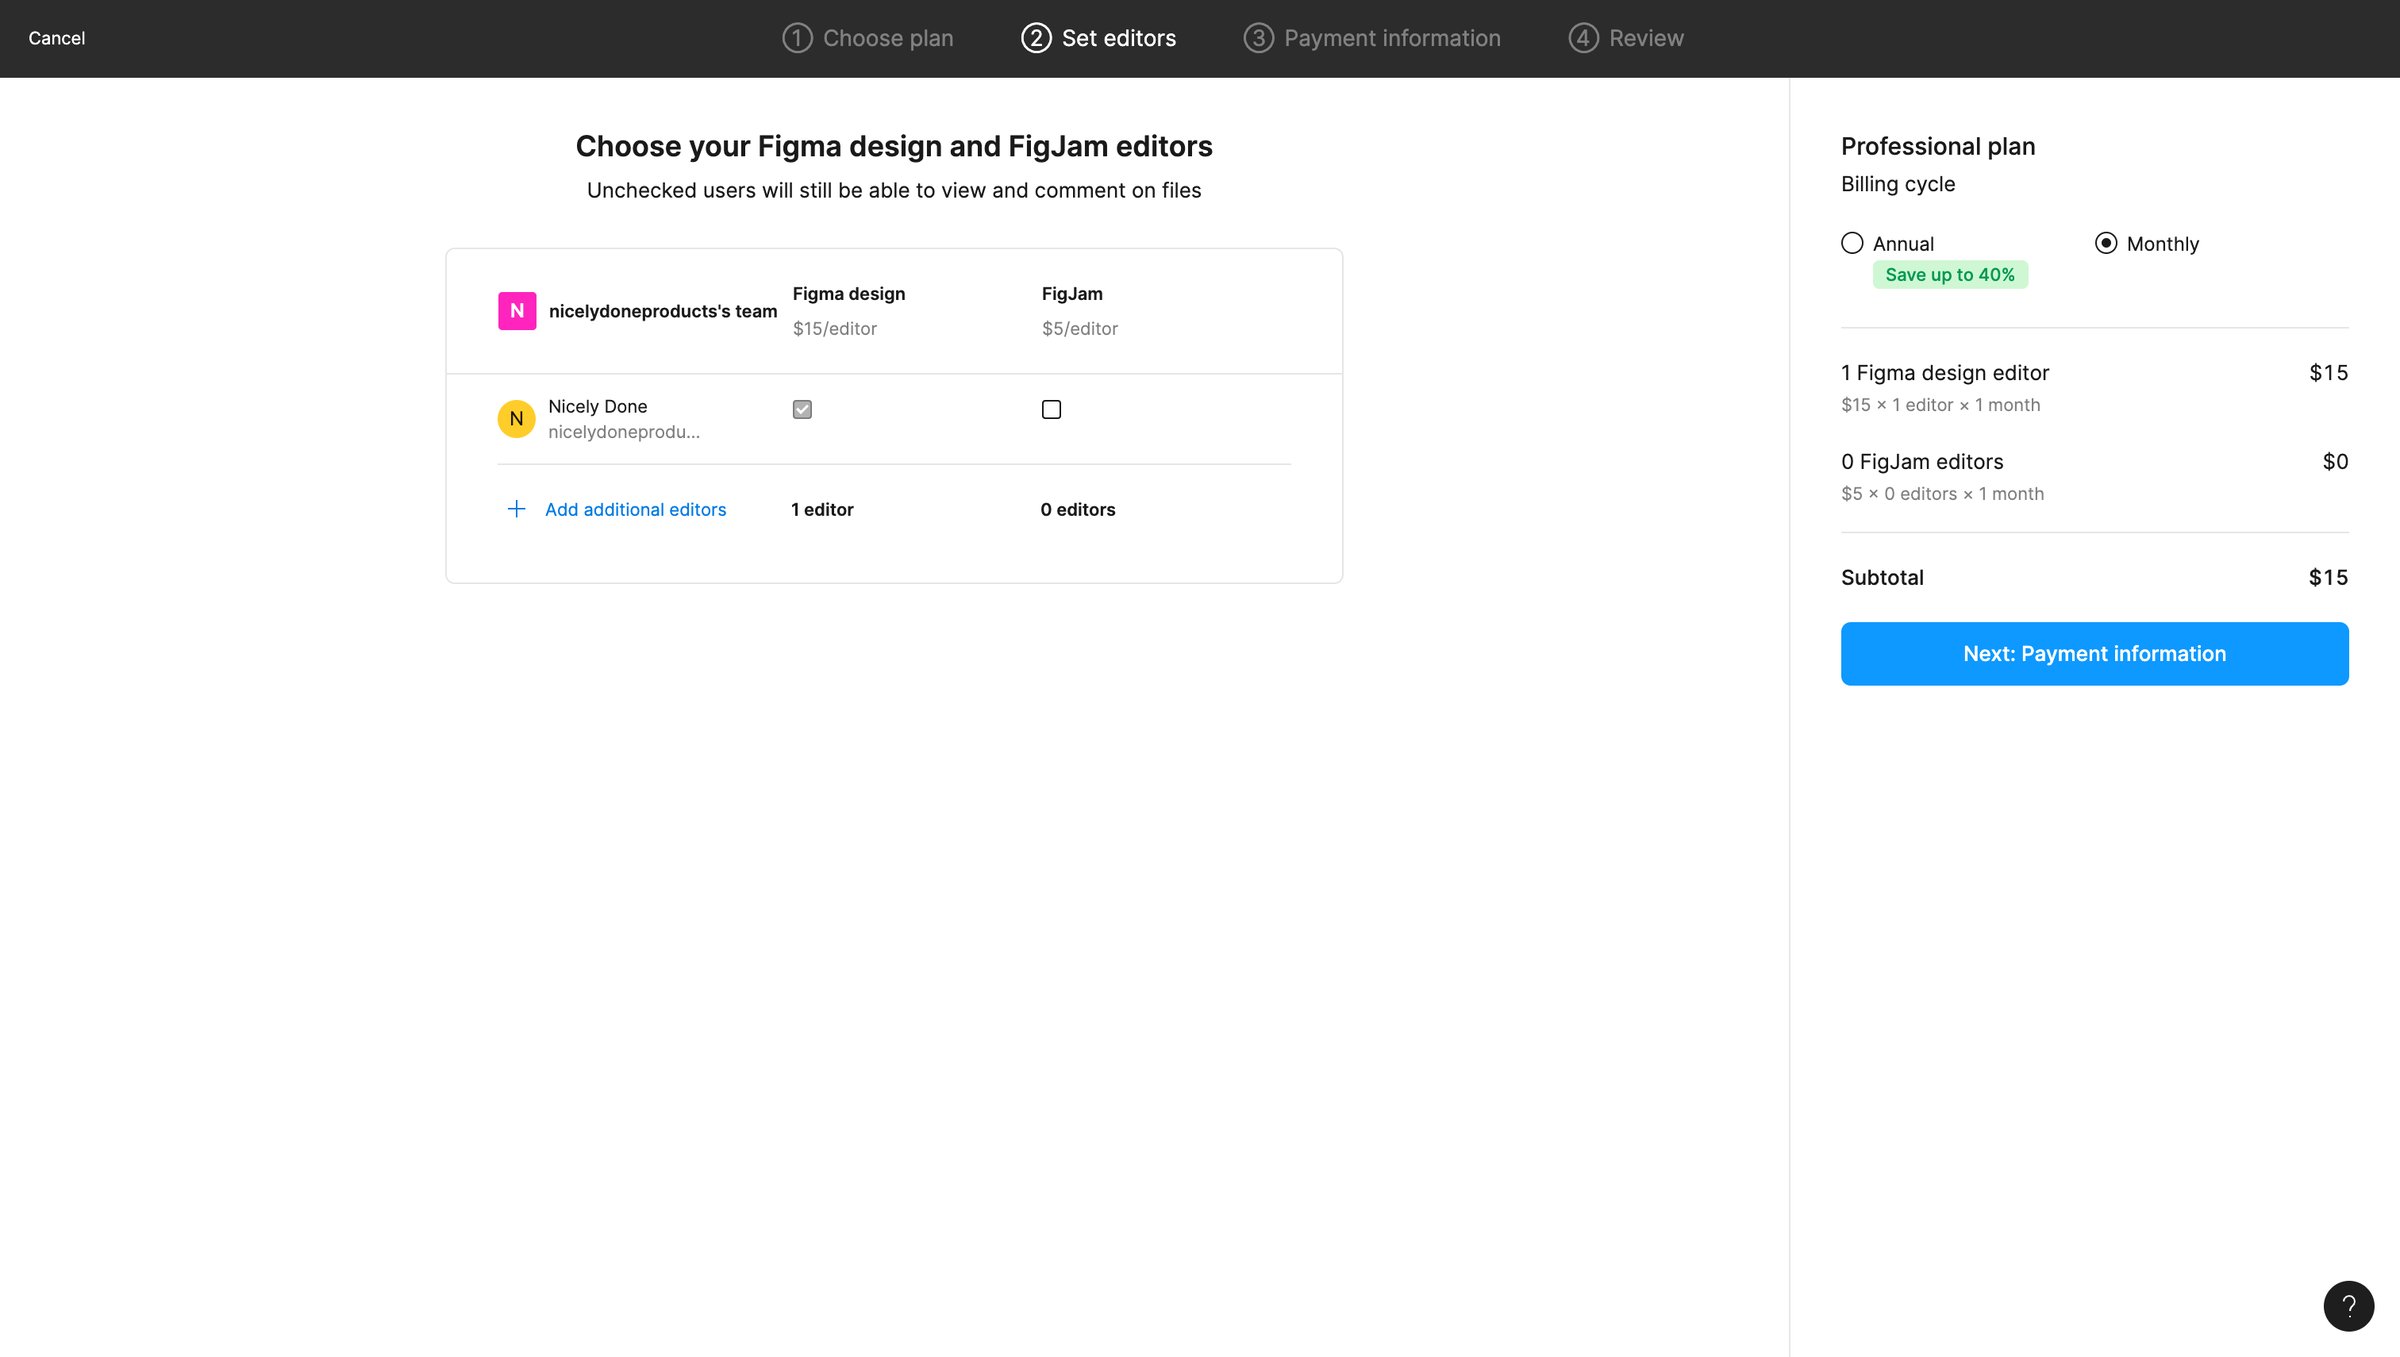Click the $15 × 1 editor × 1 month detail
Screen dimensions: 2400x1357
coord(1940,405)
